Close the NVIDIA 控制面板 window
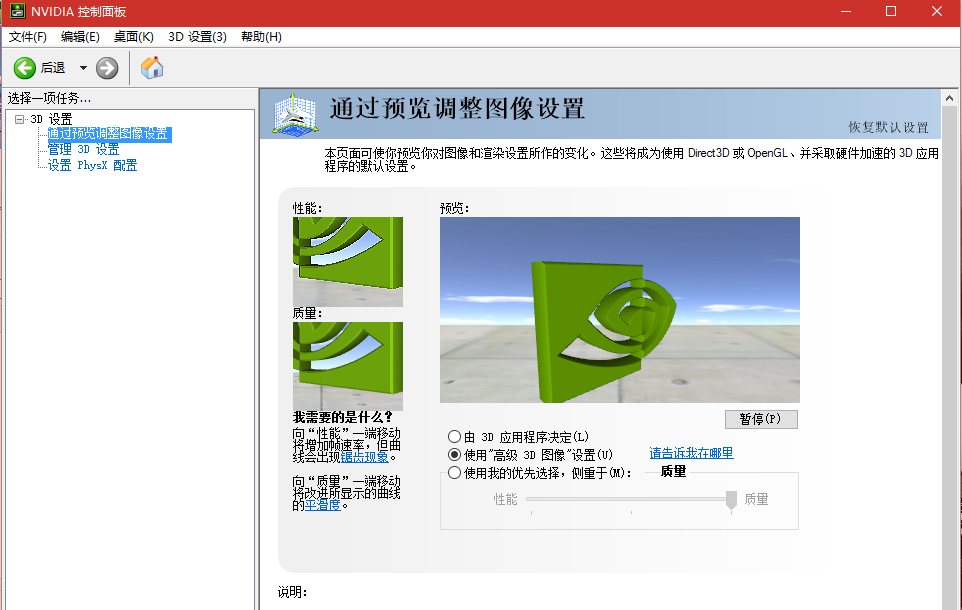The width and height of the screenshot is (962, 610). (x=937, y=12)
